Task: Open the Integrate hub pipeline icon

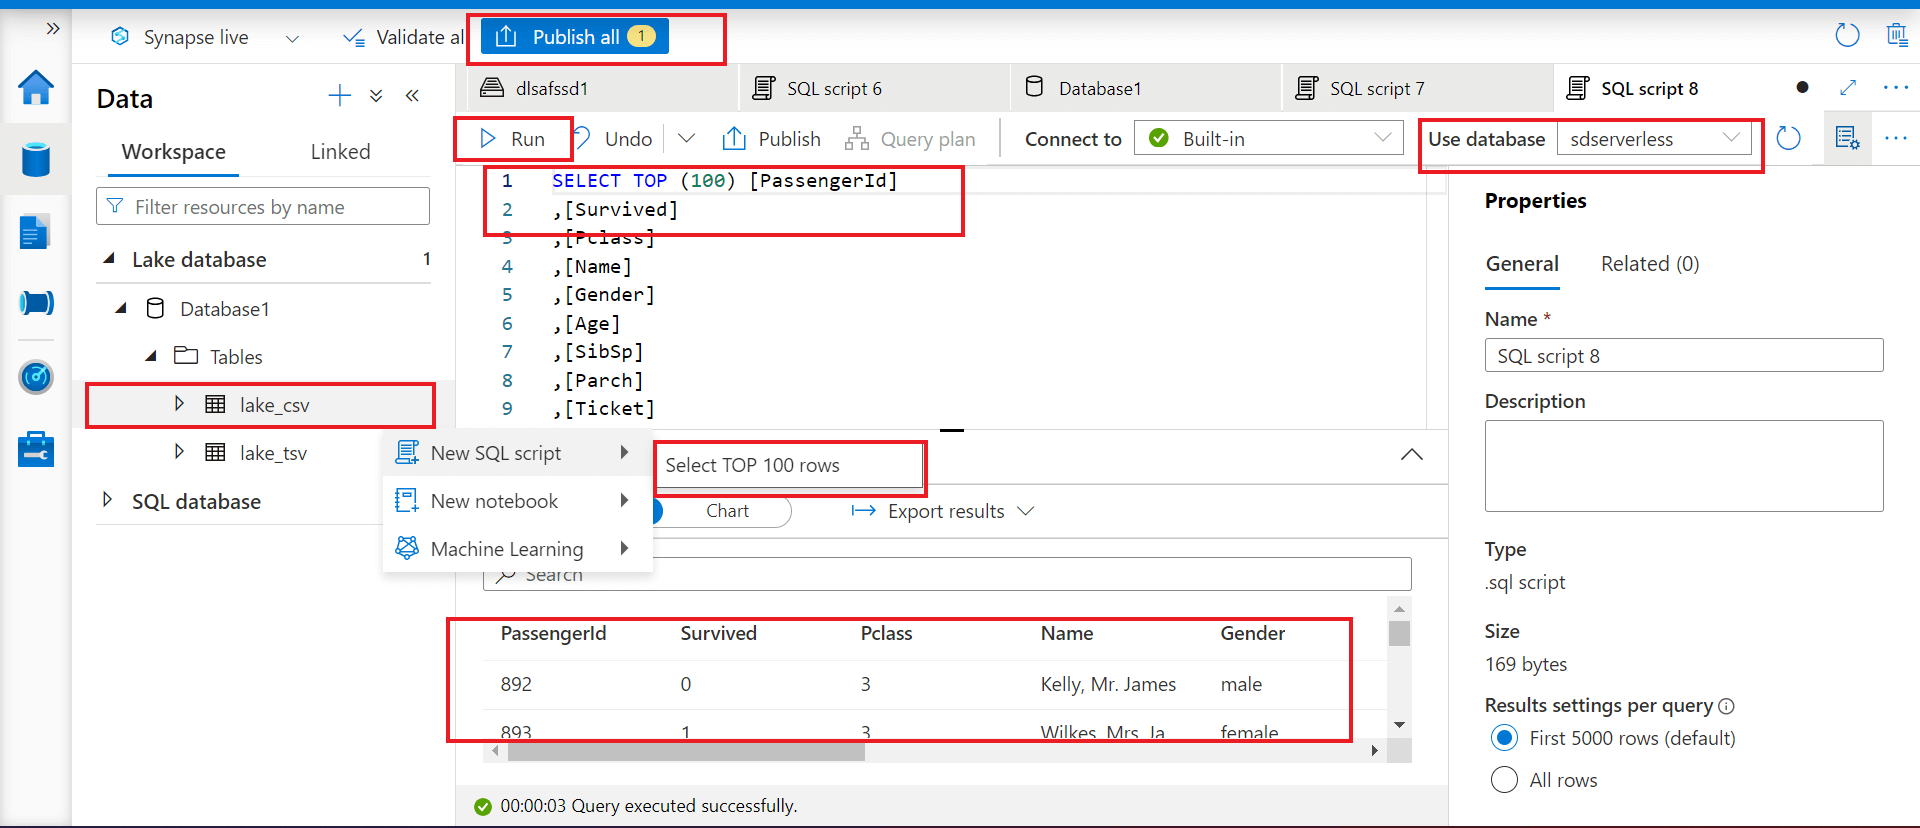Action: (x=36, y=303)
